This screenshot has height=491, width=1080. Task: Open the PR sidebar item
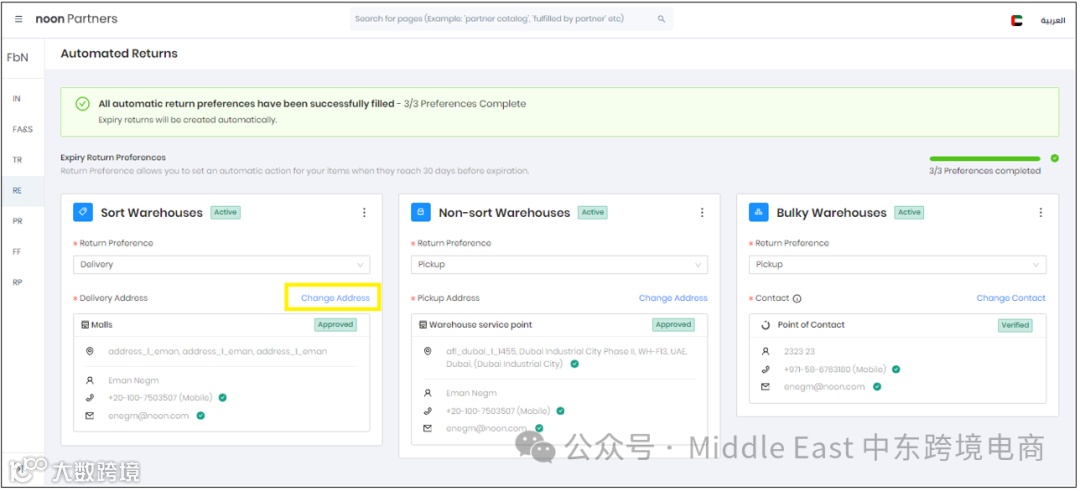17,221
